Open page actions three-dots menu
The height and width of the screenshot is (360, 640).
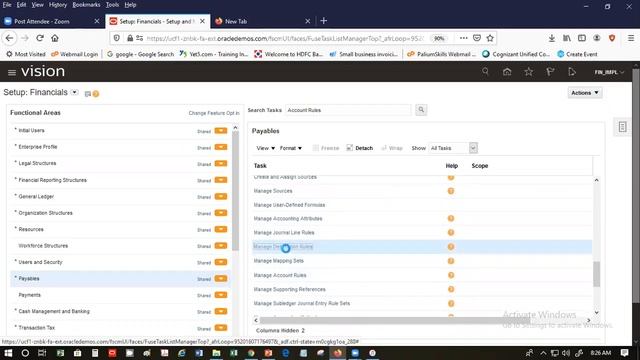(x=463, y=38)
